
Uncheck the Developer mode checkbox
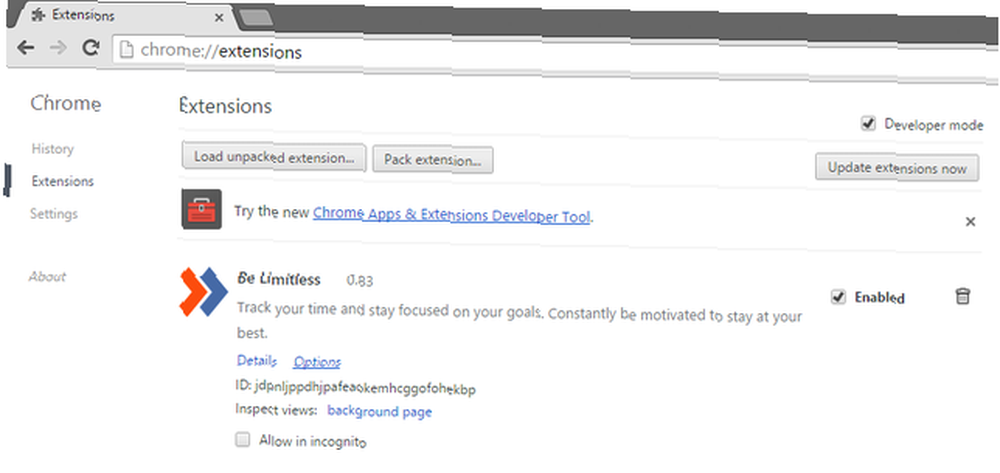[868, 124]
